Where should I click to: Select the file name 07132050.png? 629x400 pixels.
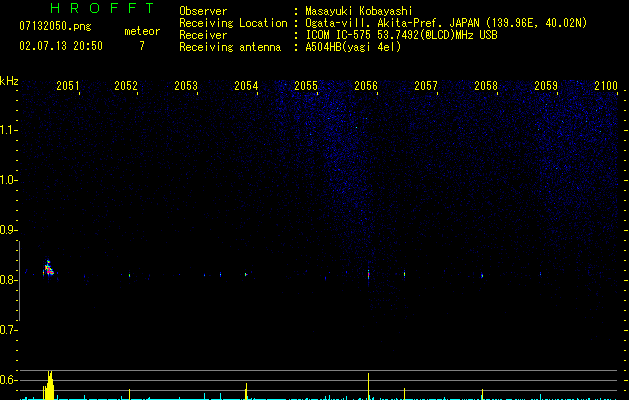point(55,26)
